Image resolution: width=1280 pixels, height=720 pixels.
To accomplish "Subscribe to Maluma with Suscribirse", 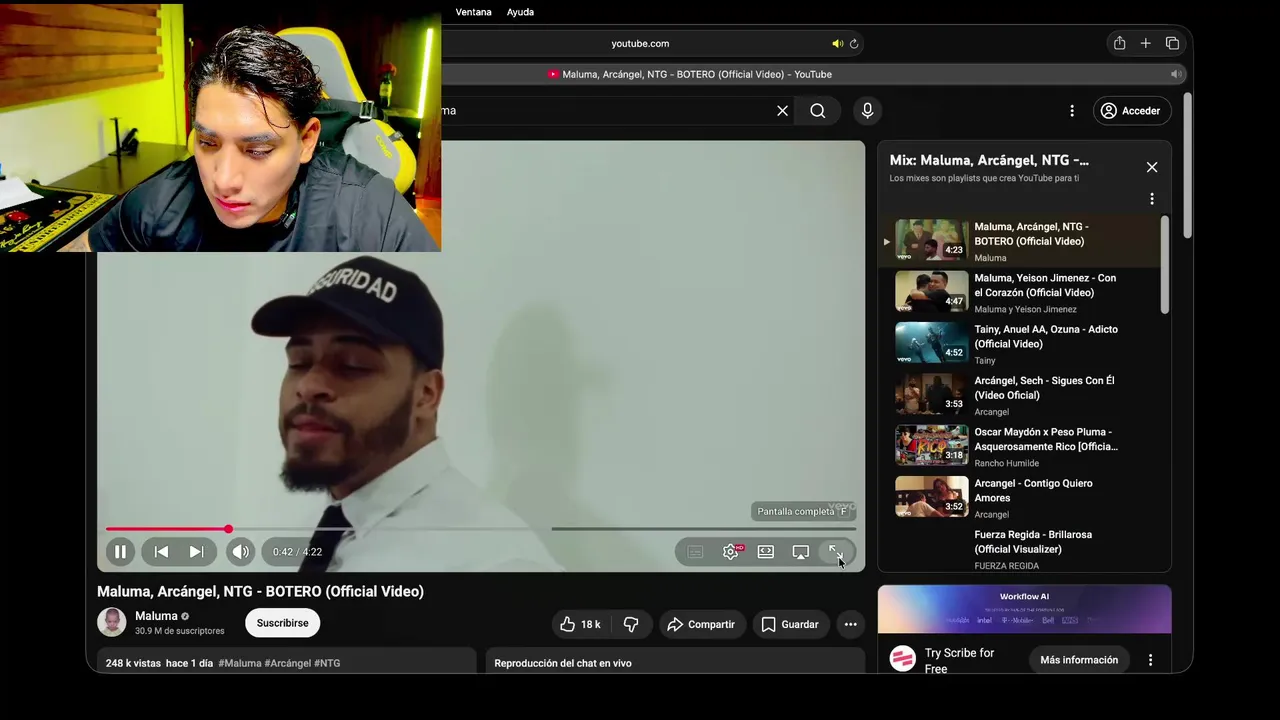I will (x=283, y=623).
